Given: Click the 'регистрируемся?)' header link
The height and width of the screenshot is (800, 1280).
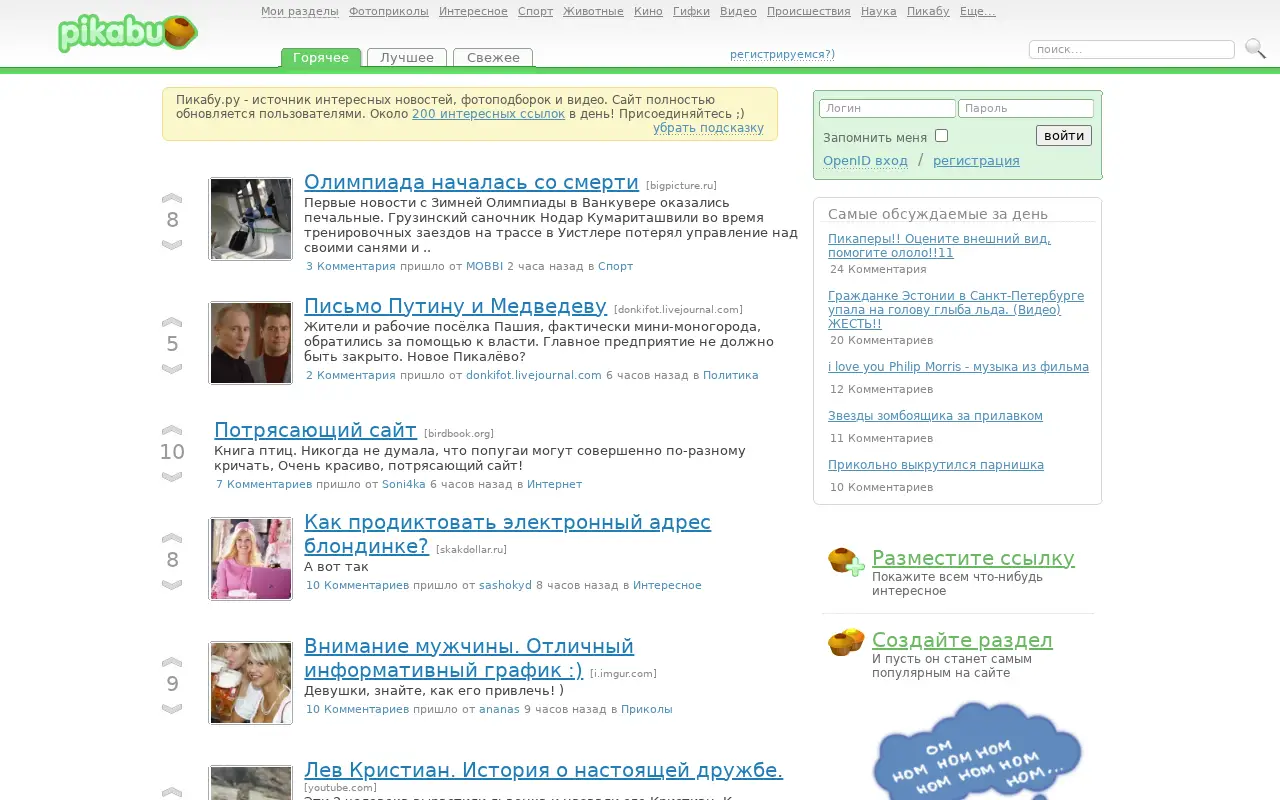Looking at the screenshot, I should click(x=782, y=55).
